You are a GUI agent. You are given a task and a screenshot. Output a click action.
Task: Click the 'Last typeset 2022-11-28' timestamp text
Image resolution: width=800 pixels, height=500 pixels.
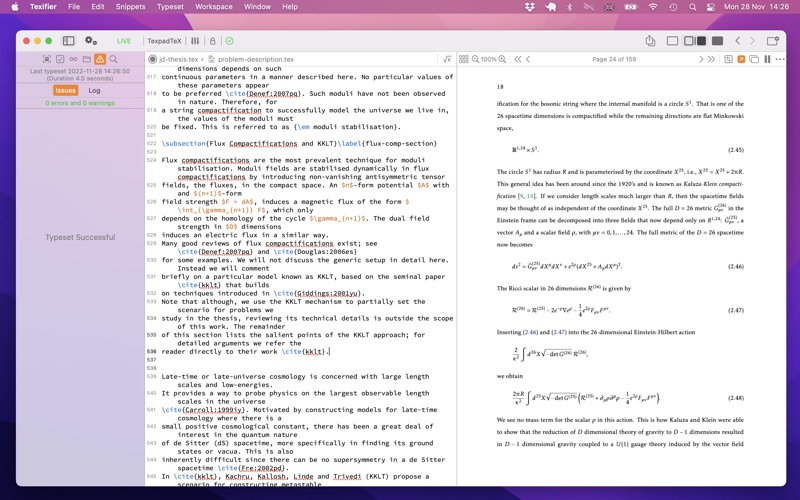tap(80, 71)
